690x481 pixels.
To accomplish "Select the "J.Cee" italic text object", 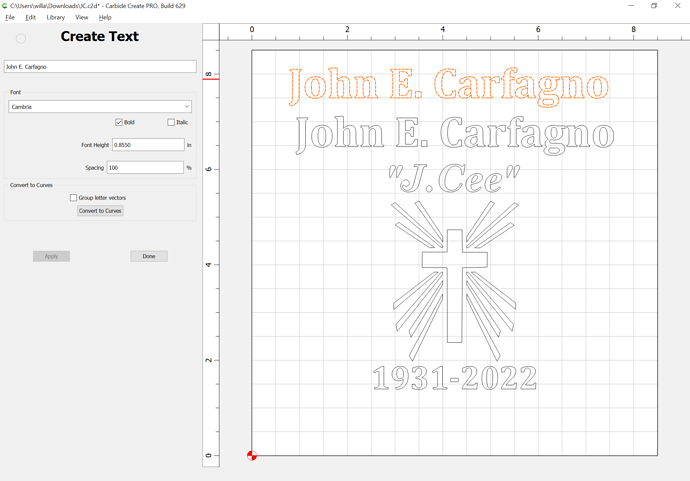I will click(454, 179).
